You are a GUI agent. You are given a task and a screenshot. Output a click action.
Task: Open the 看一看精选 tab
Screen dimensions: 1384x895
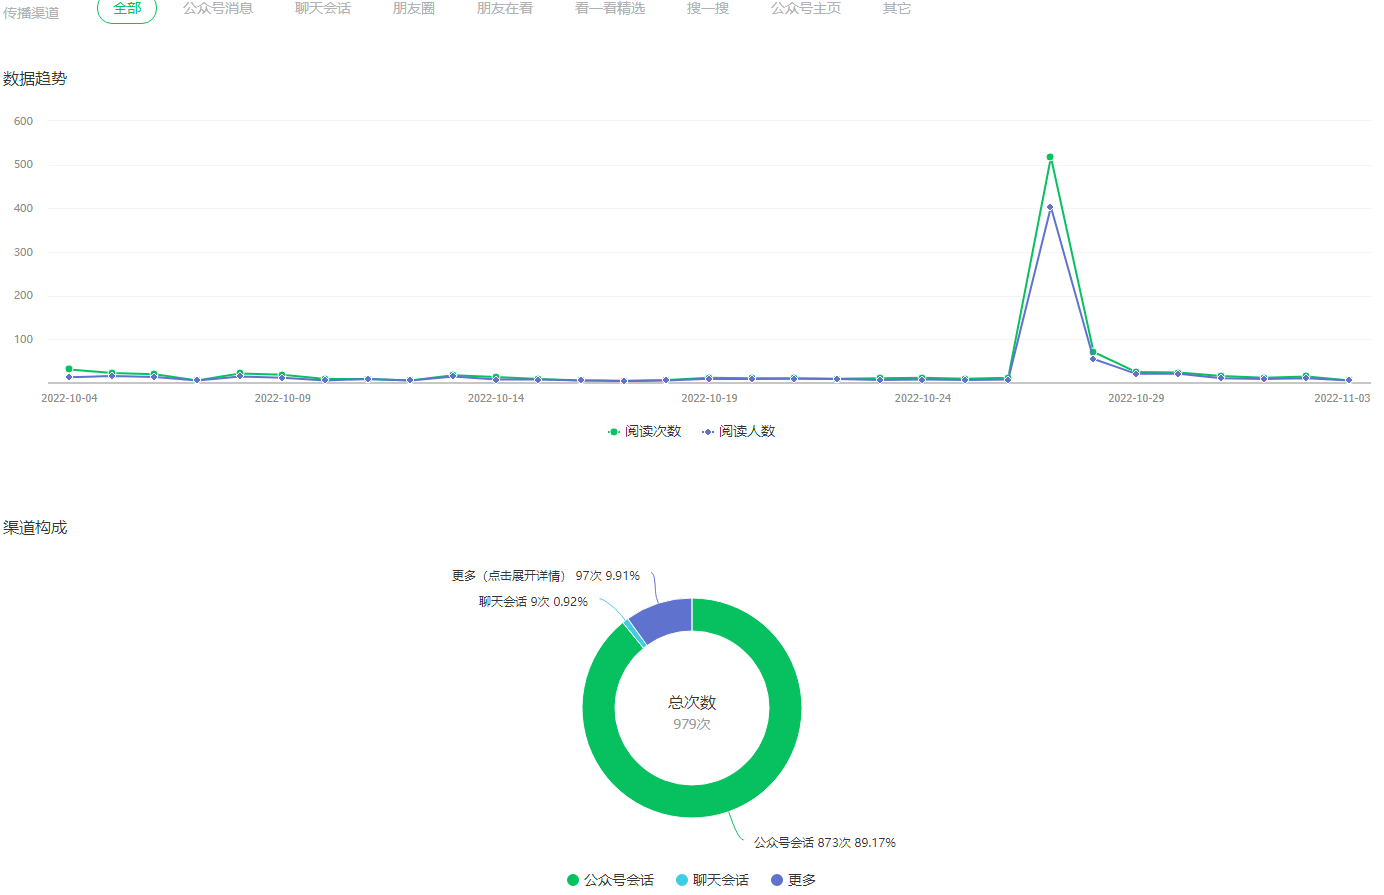[x=610, y=8]
